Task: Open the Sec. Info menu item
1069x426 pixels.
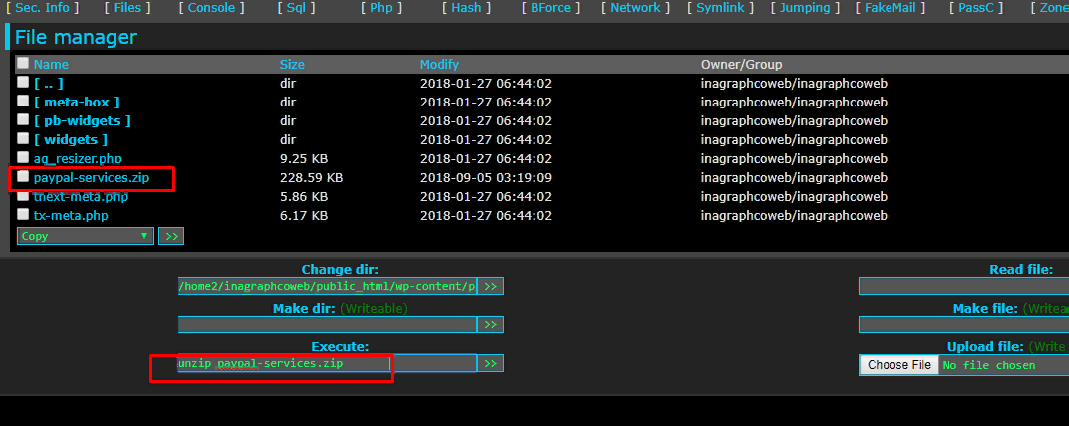Action: [43, 8]
